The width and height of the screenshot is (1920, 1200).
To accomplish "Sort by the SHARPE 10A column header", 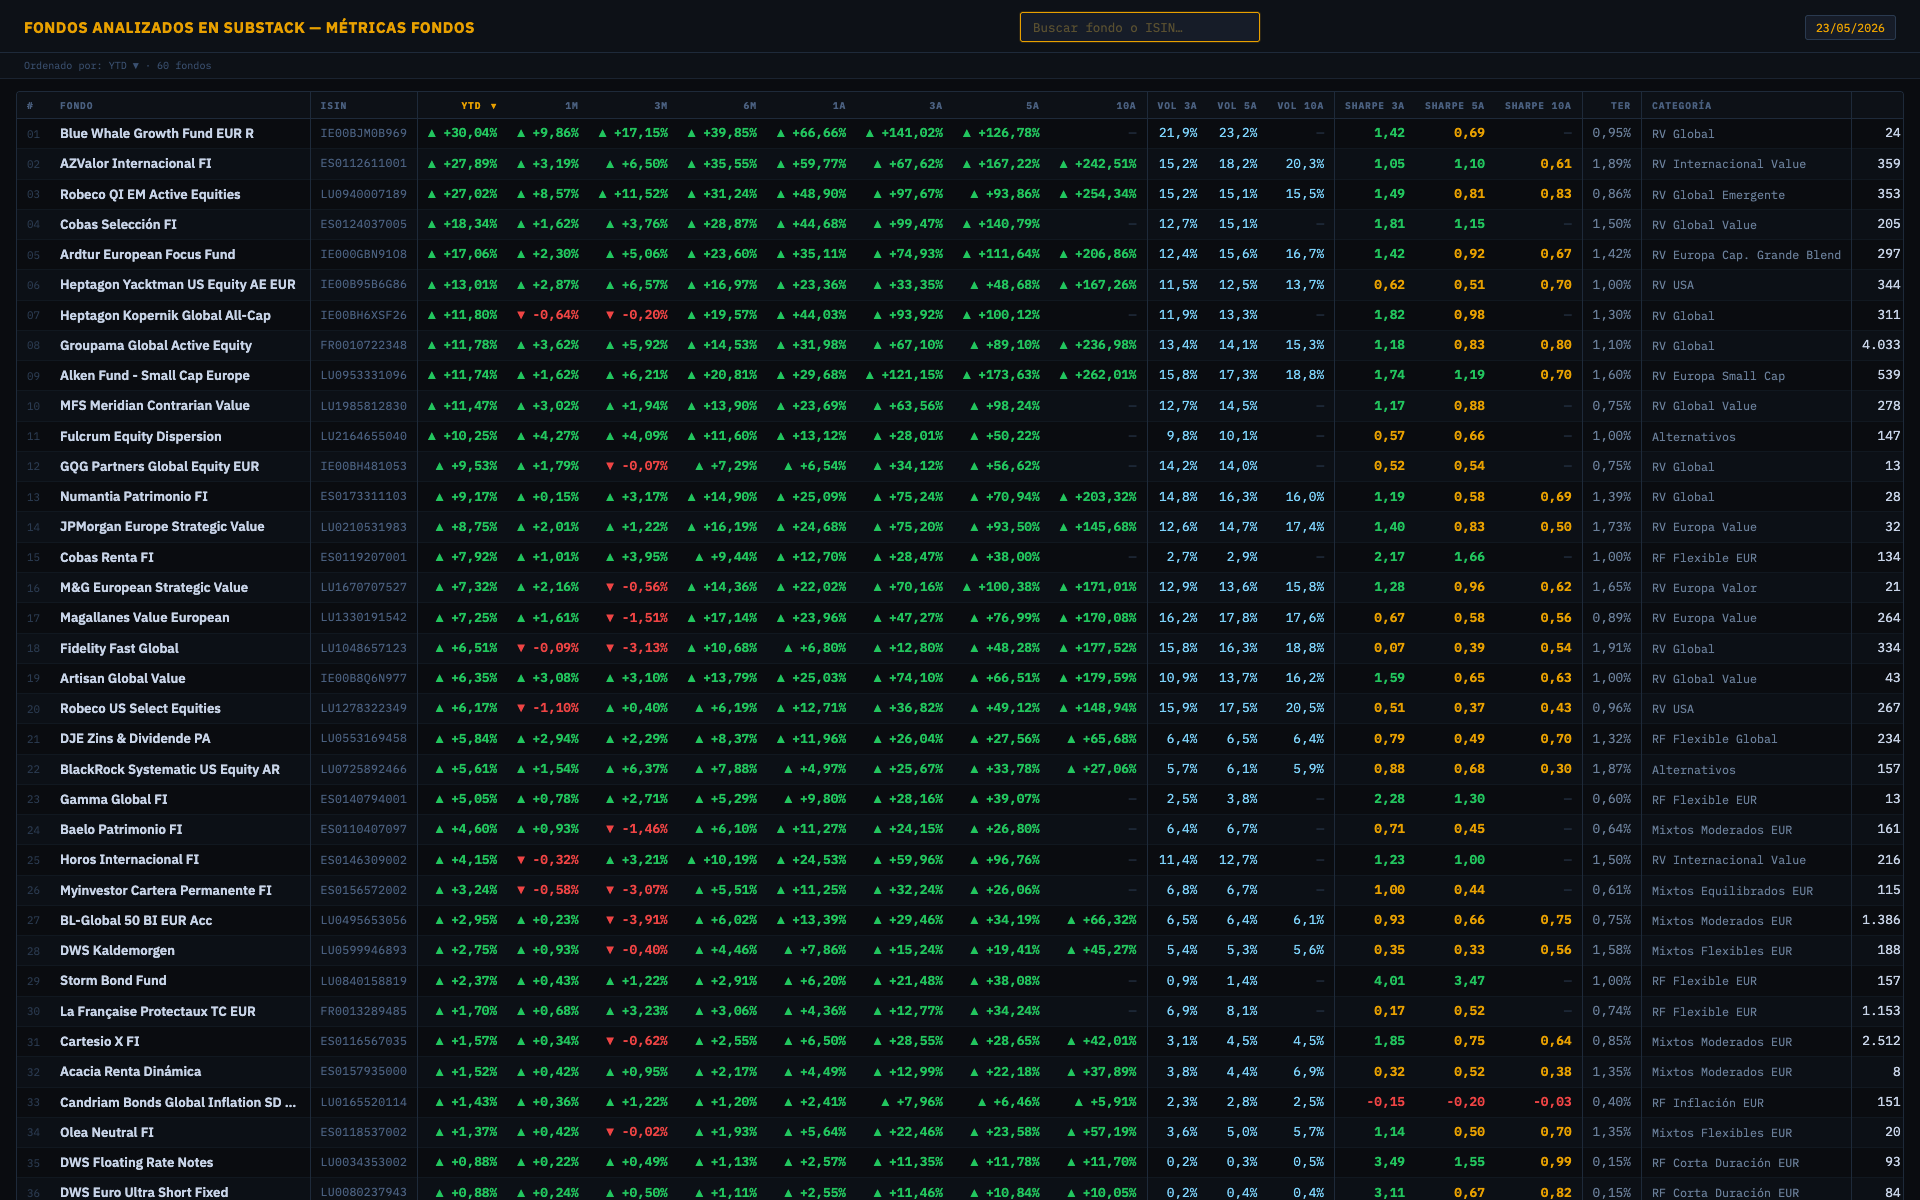I will tap(1537, 105).
